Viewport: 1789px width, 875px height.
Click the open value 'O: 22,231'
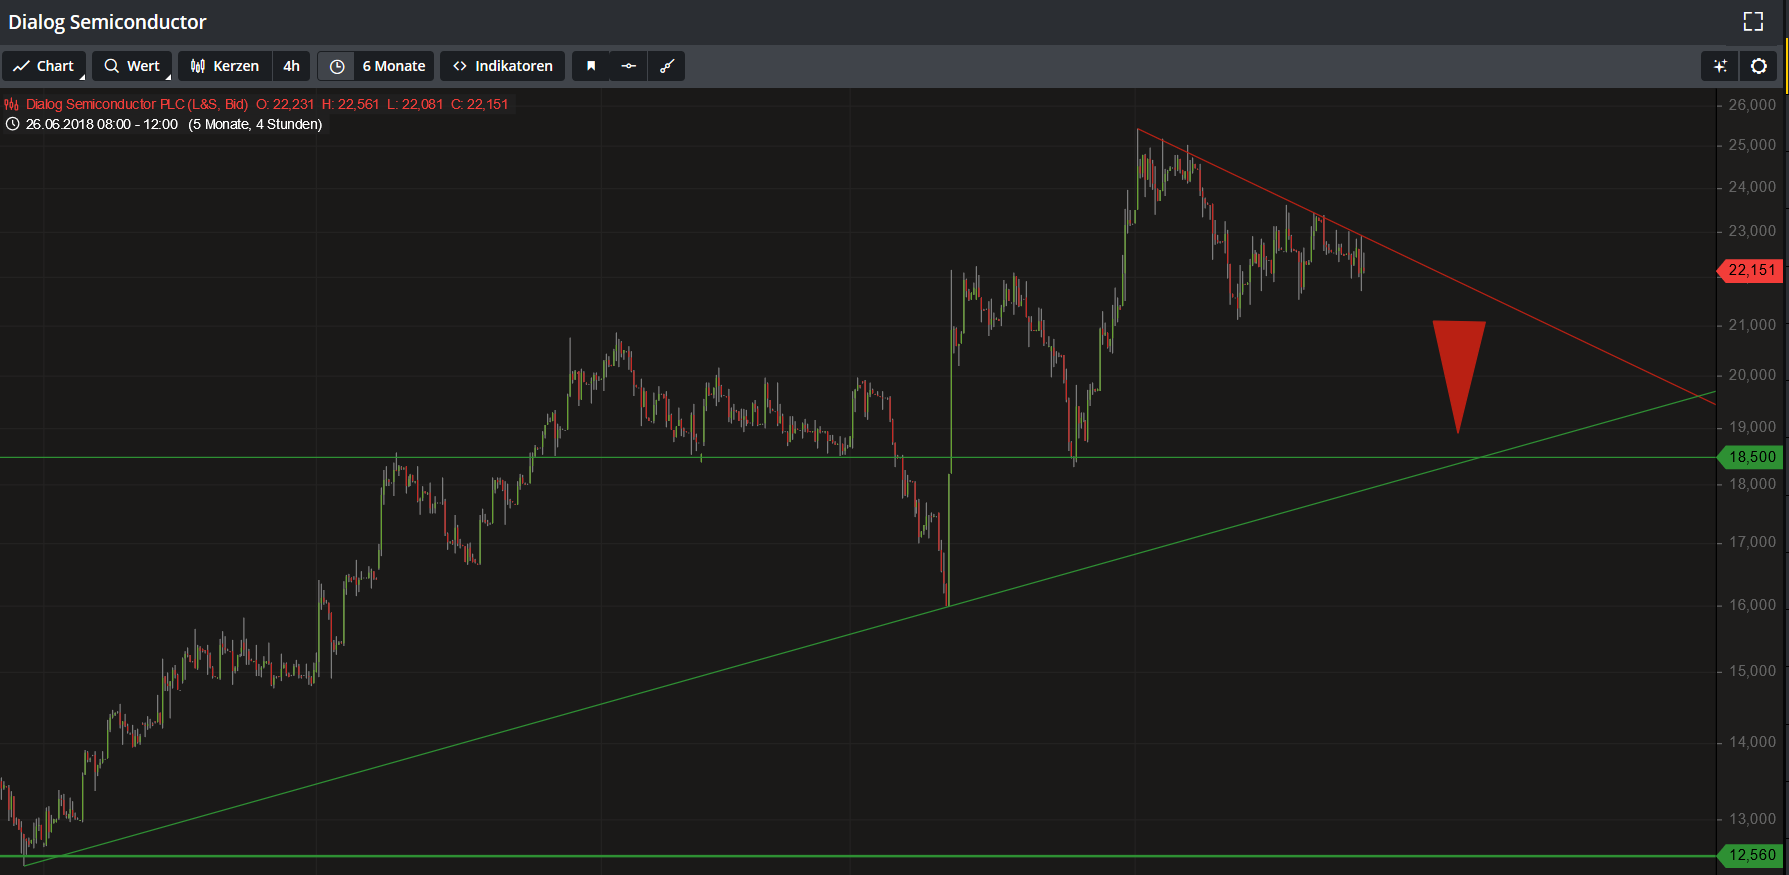pos(285,104)
